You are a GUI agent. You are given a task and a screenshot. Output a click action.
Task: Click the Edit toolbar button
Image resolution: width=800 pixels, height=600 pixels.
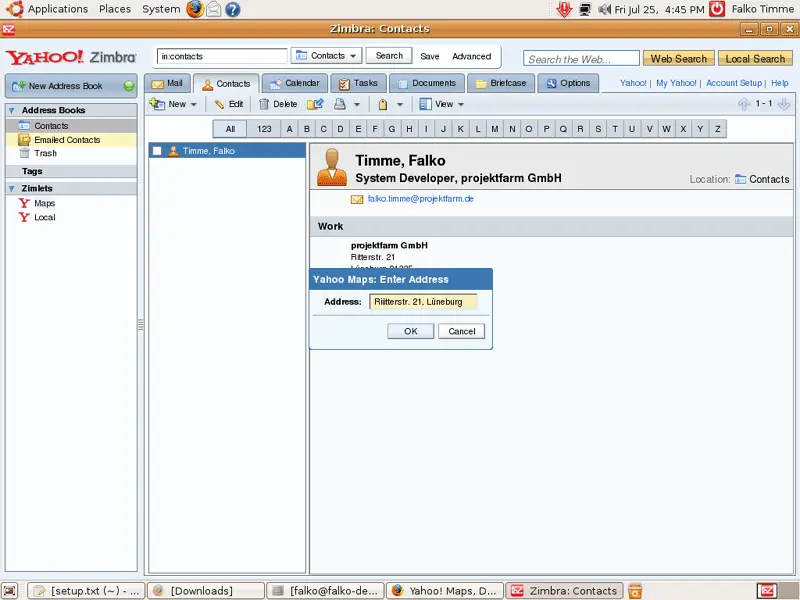229,104
